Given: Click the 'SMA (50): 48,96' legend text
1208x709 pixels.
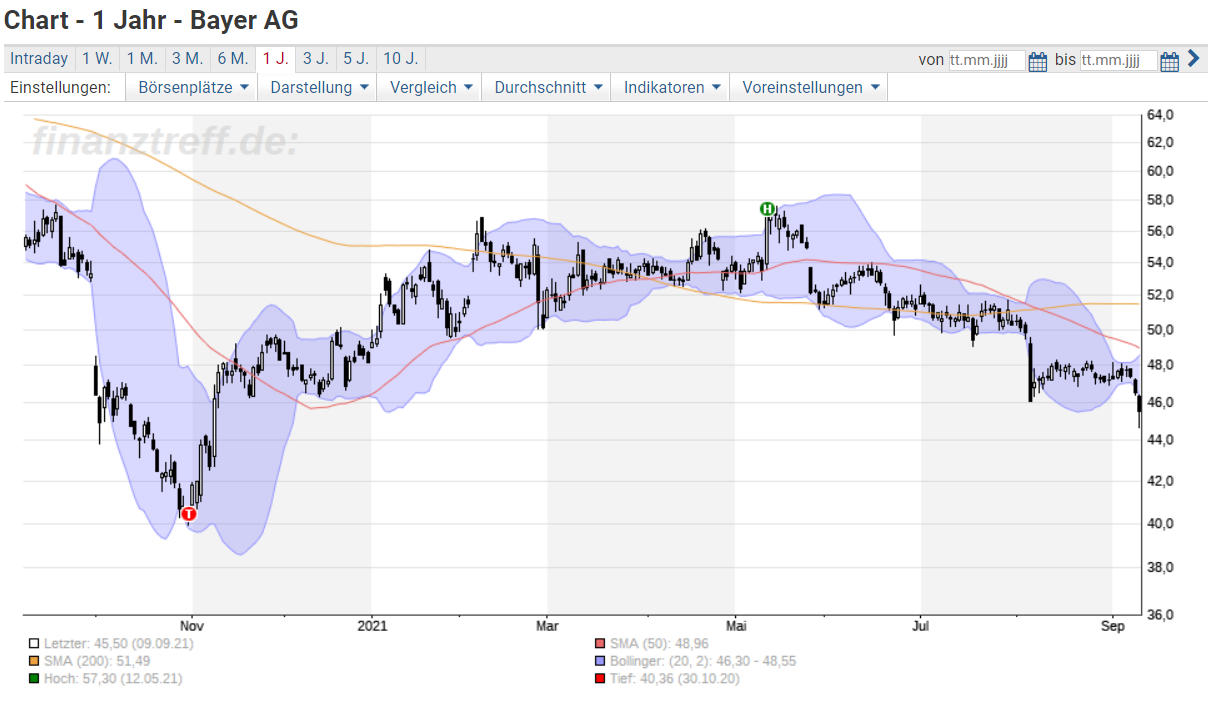Looking at the screenshot, I should click(x=659, y=644).
